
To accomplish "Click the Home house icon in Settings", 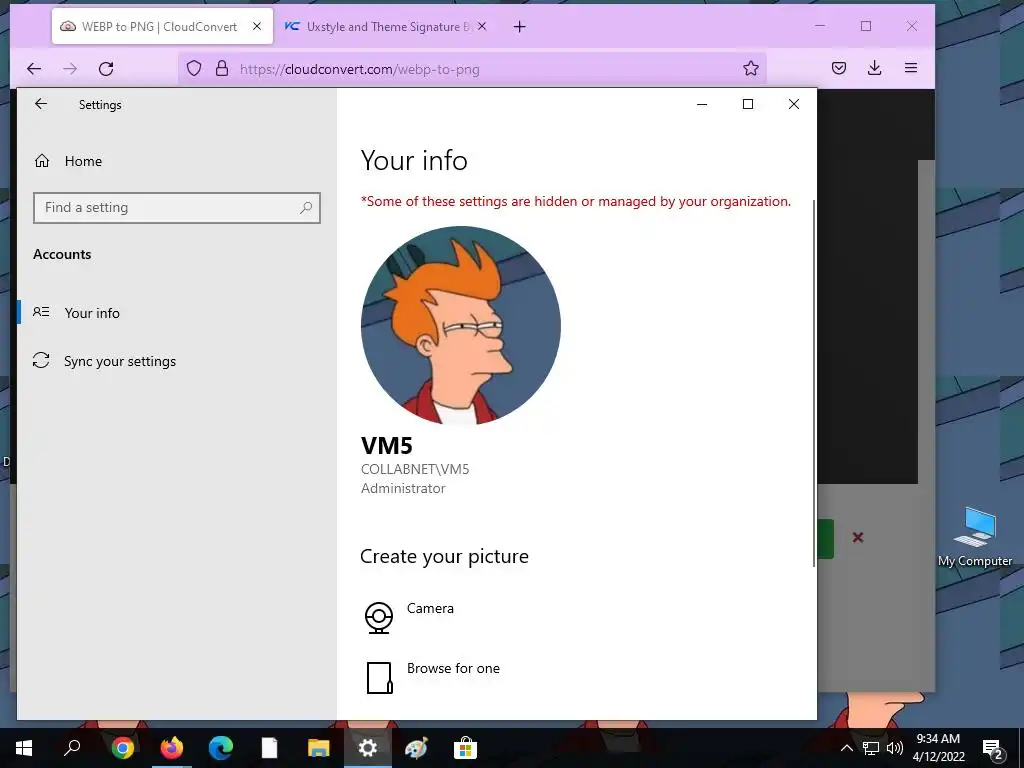I will click(x=42, y=161).
